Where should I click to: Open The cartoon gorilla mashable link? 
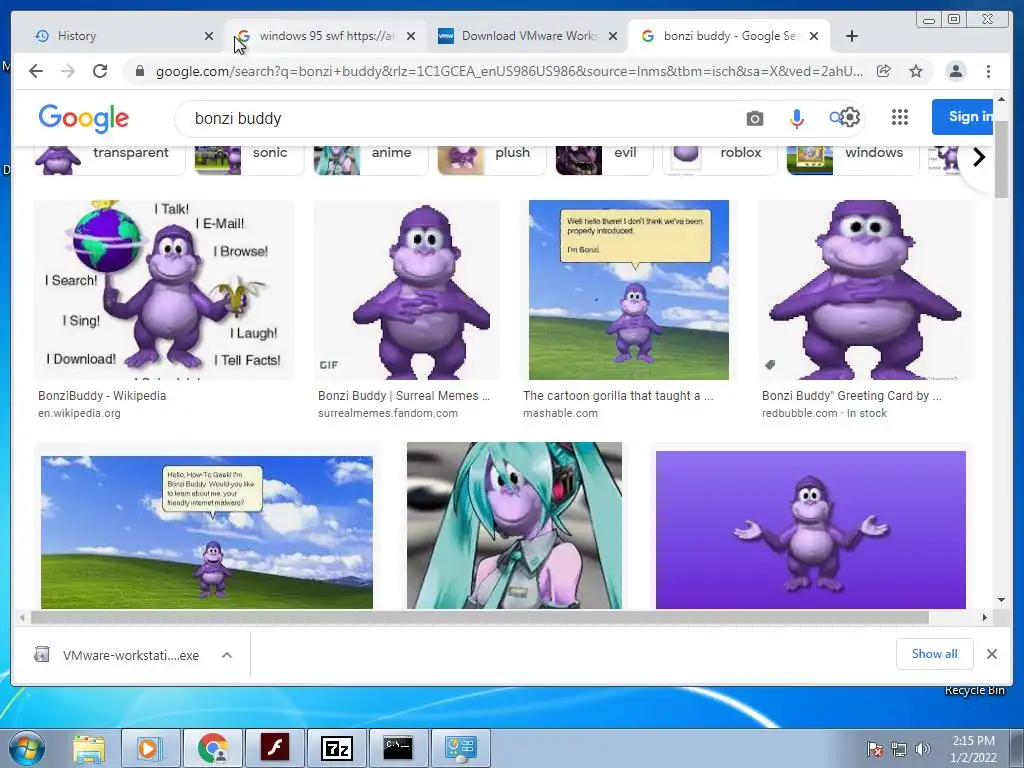coord(618,396)
